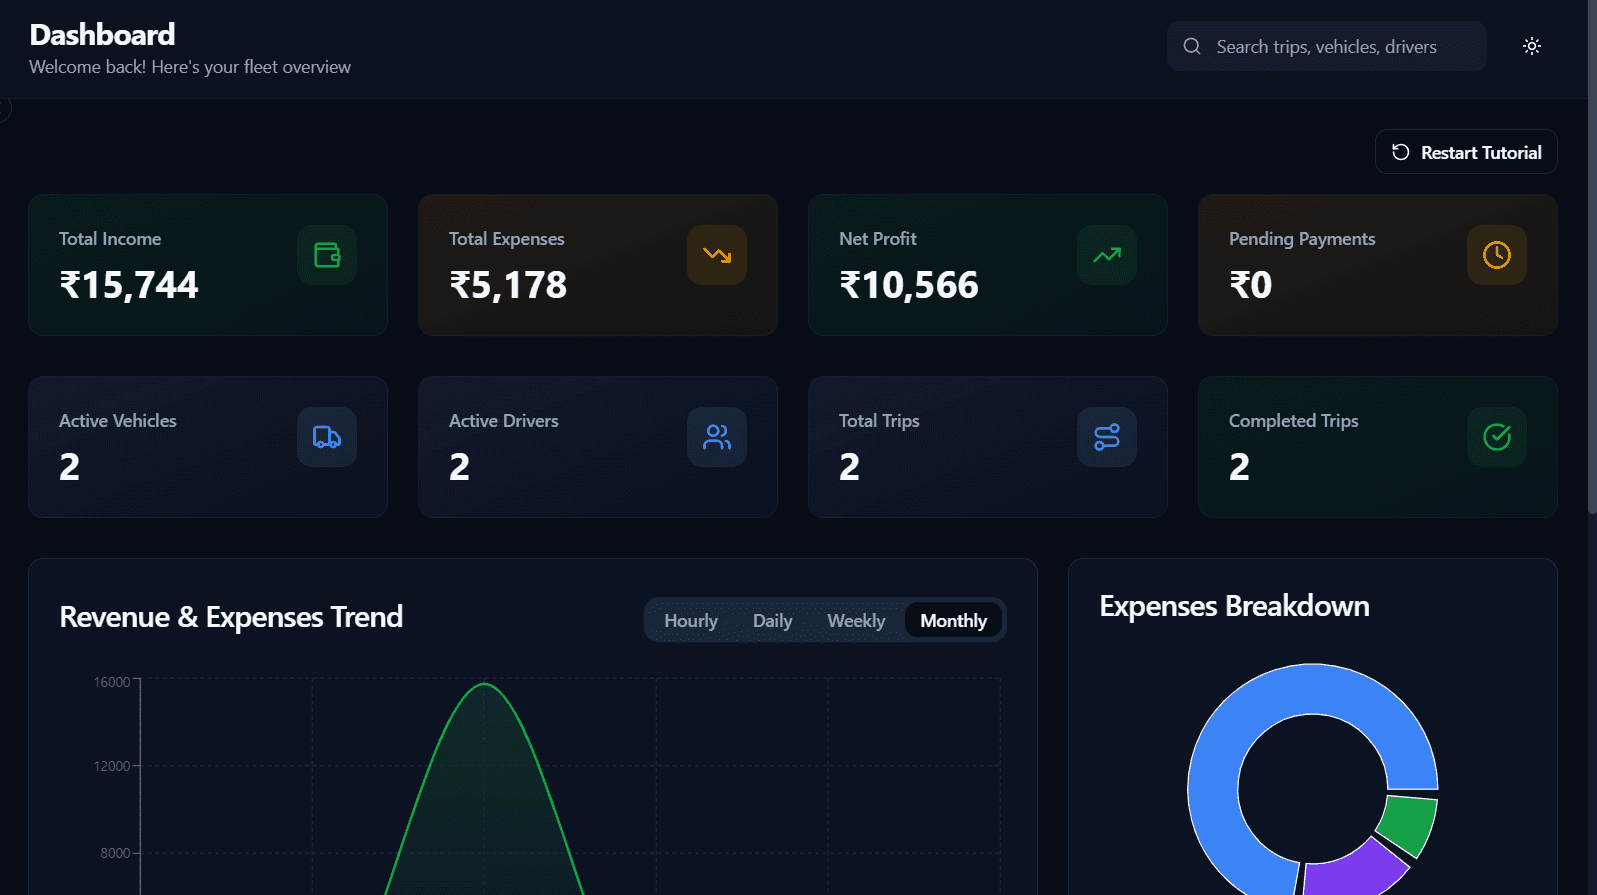Select the Monthly trend tab

[x=953, y=620]
